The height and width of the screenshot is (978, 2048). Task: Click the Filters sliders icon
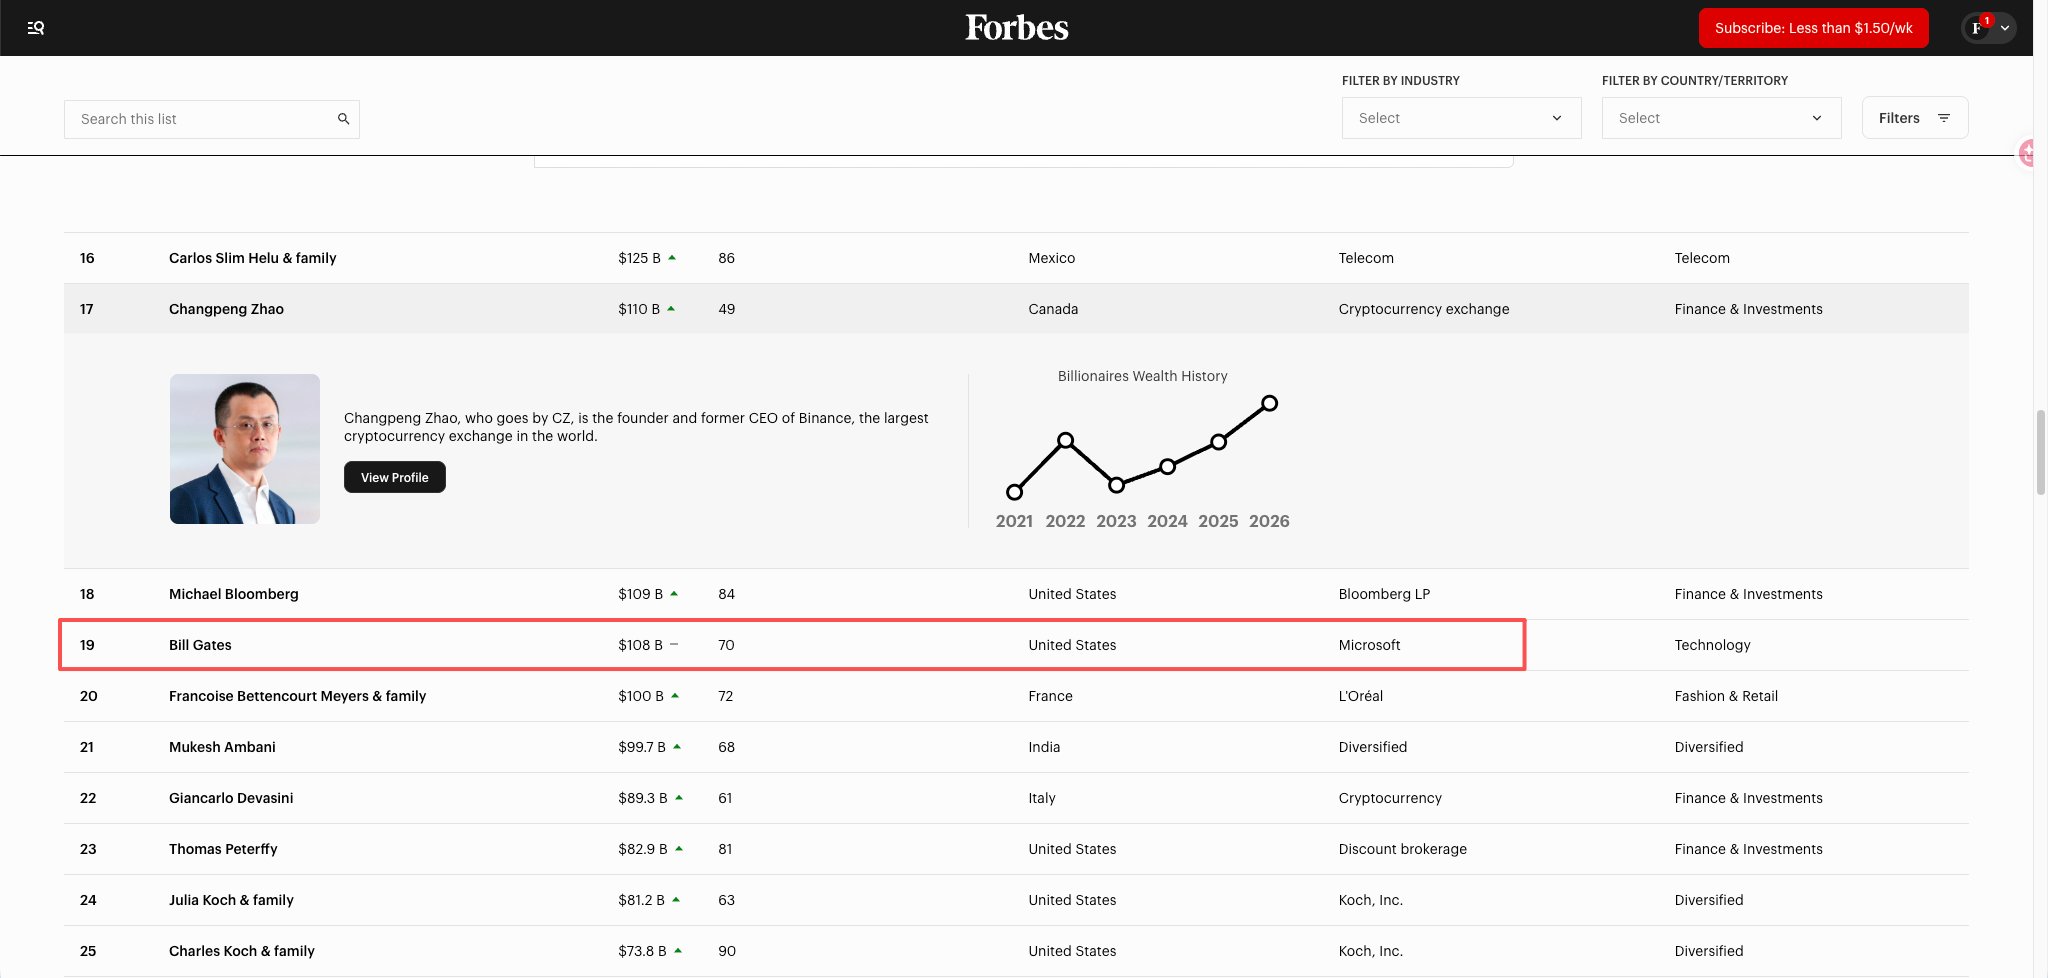(x=1943, y=118)
